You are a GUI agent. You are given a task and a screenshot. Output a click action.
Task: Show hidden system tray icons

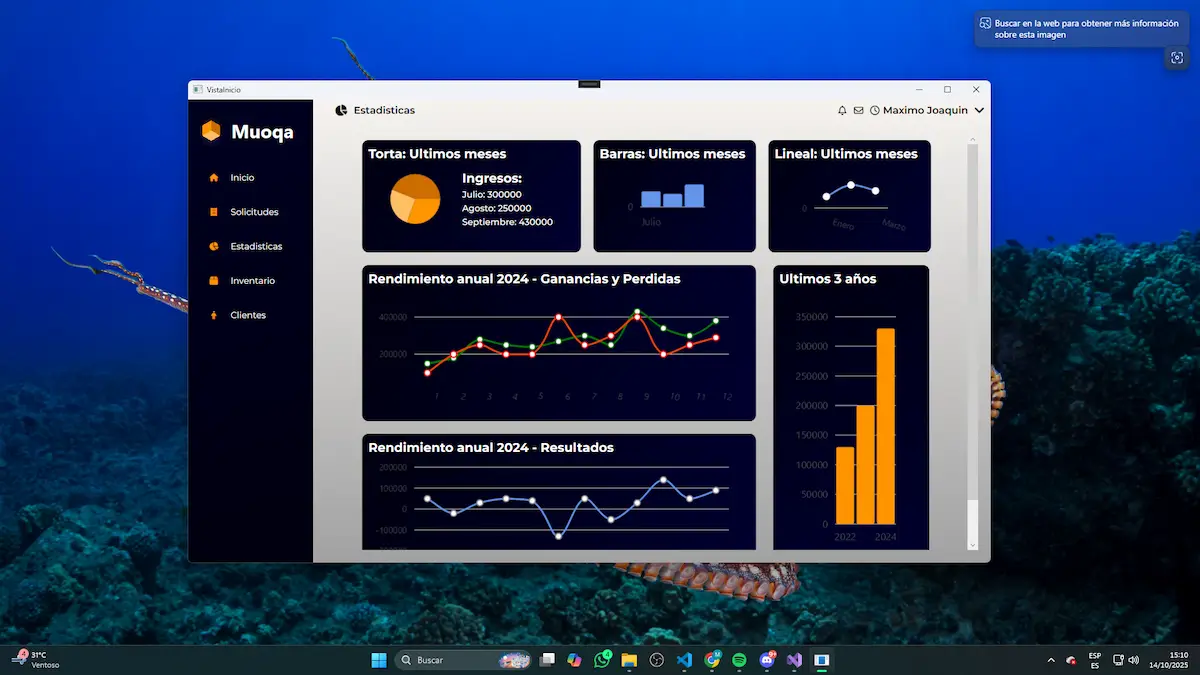click(x=1050, y=660)
